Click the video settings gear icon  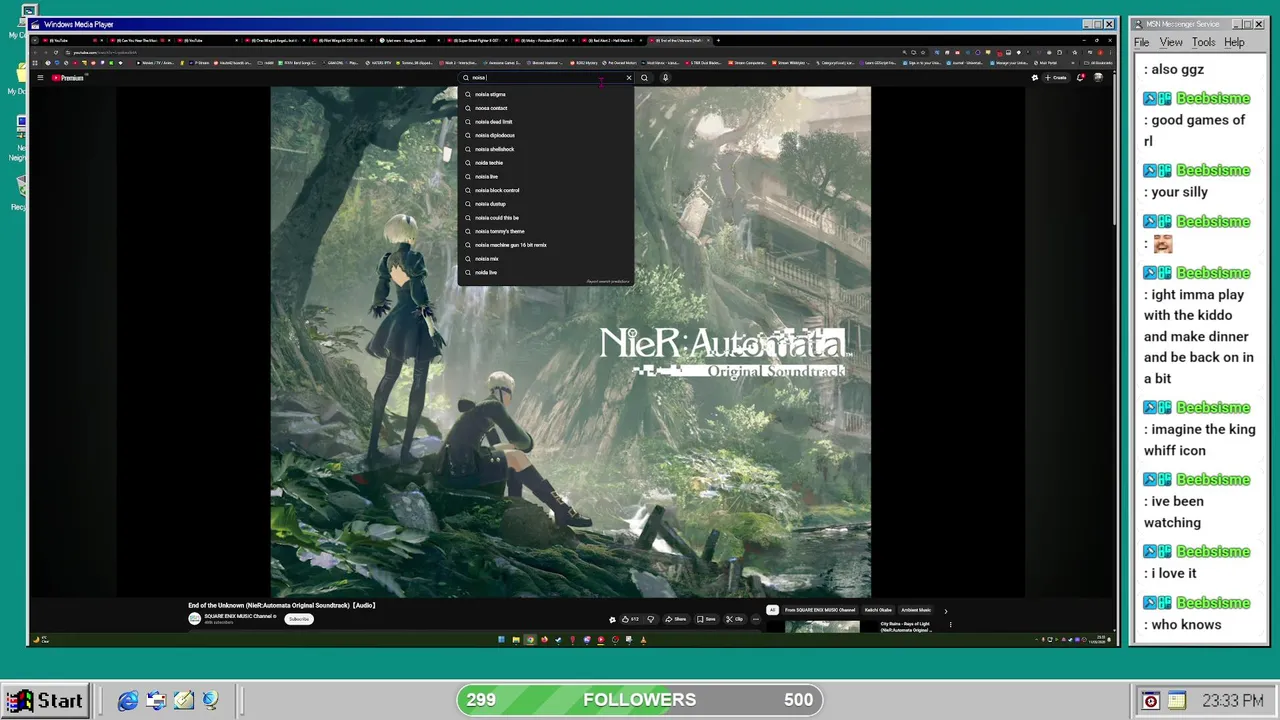tap(612, 619)
